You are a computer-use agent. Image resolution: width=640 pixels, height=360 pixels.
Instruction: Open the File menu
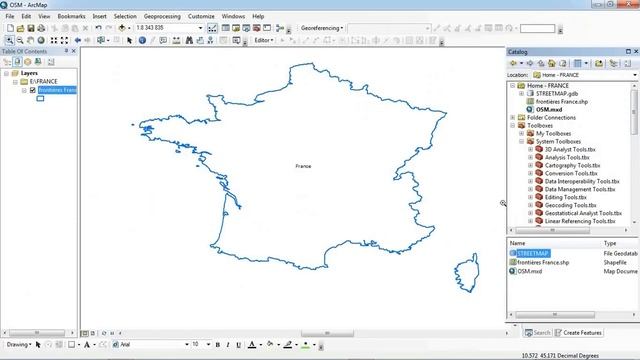10,16
